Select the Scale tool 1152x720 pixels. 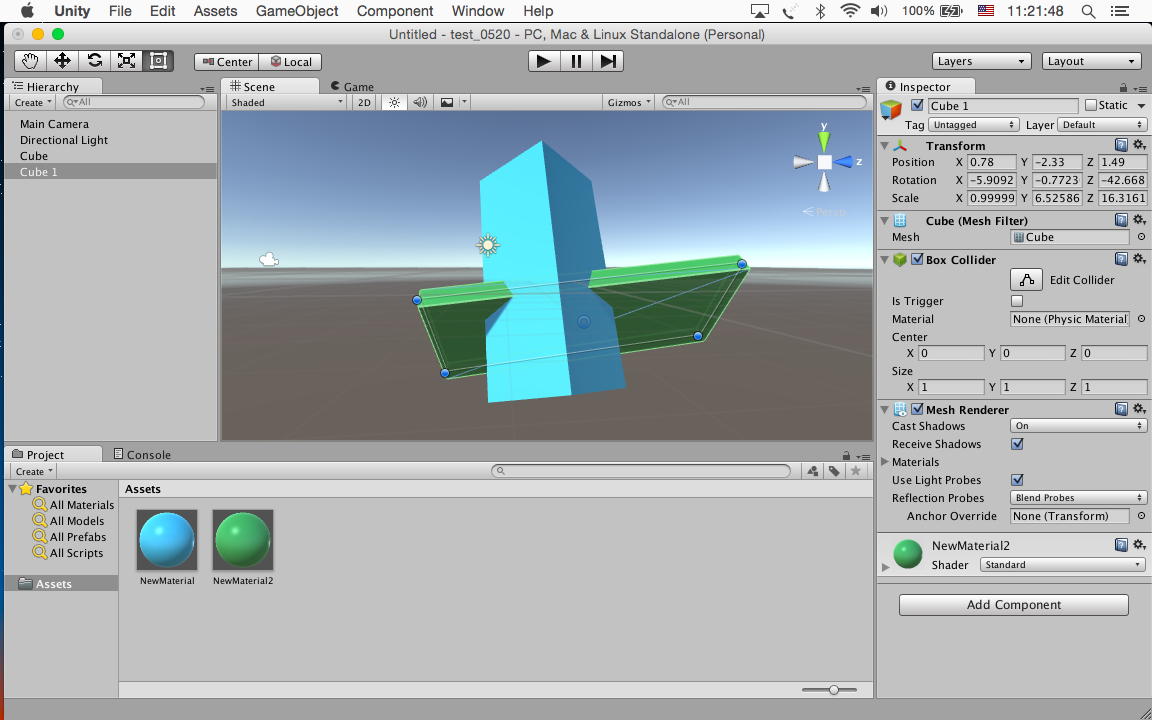[126, 61]
